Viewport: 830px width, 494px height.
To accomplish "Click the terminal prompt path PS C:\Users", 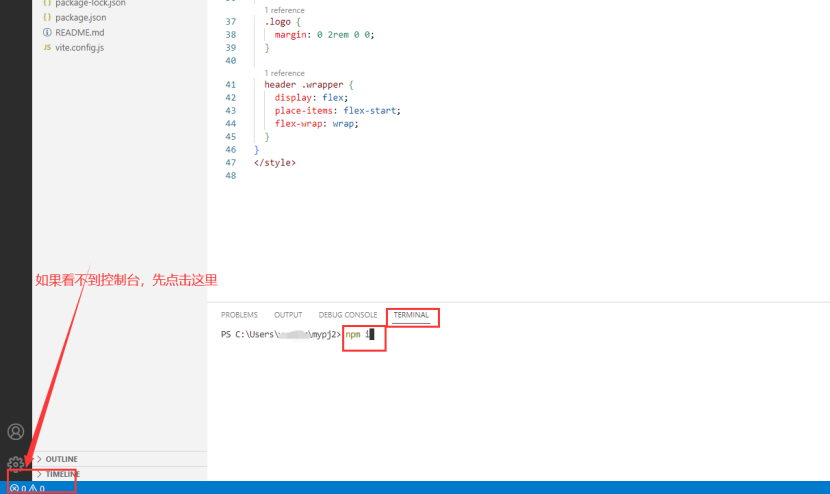I will [x=248, y=334].
